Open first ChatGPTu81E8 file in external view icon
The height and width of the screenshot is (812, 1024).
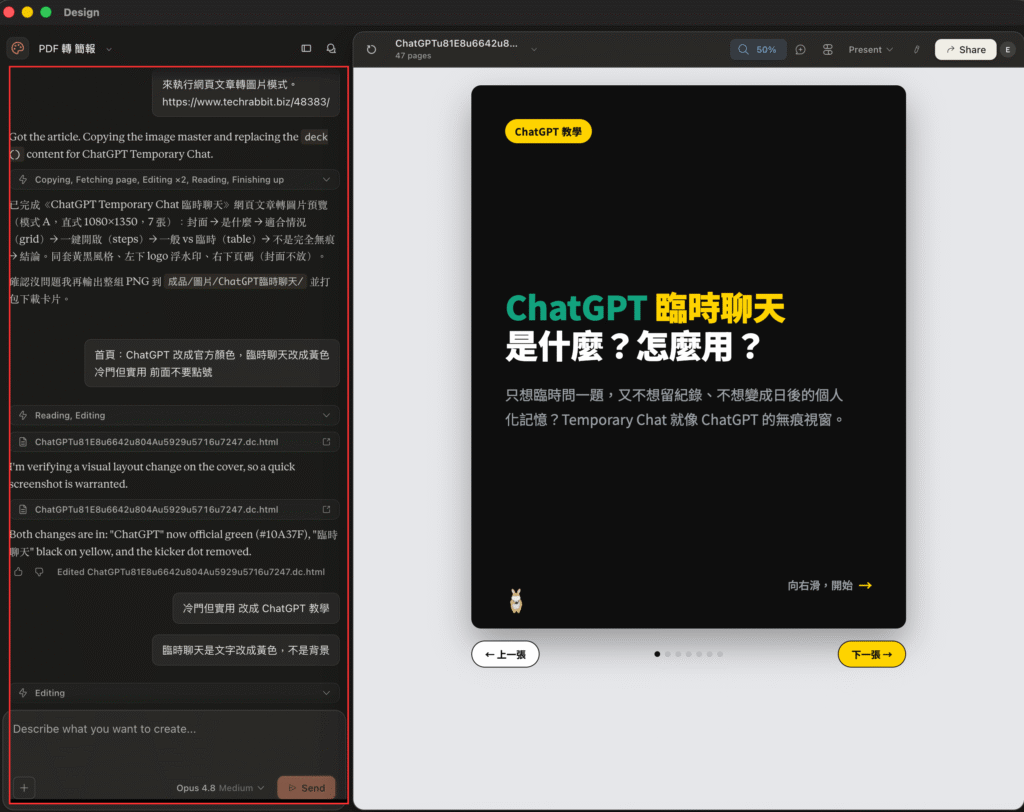(327, 442)
